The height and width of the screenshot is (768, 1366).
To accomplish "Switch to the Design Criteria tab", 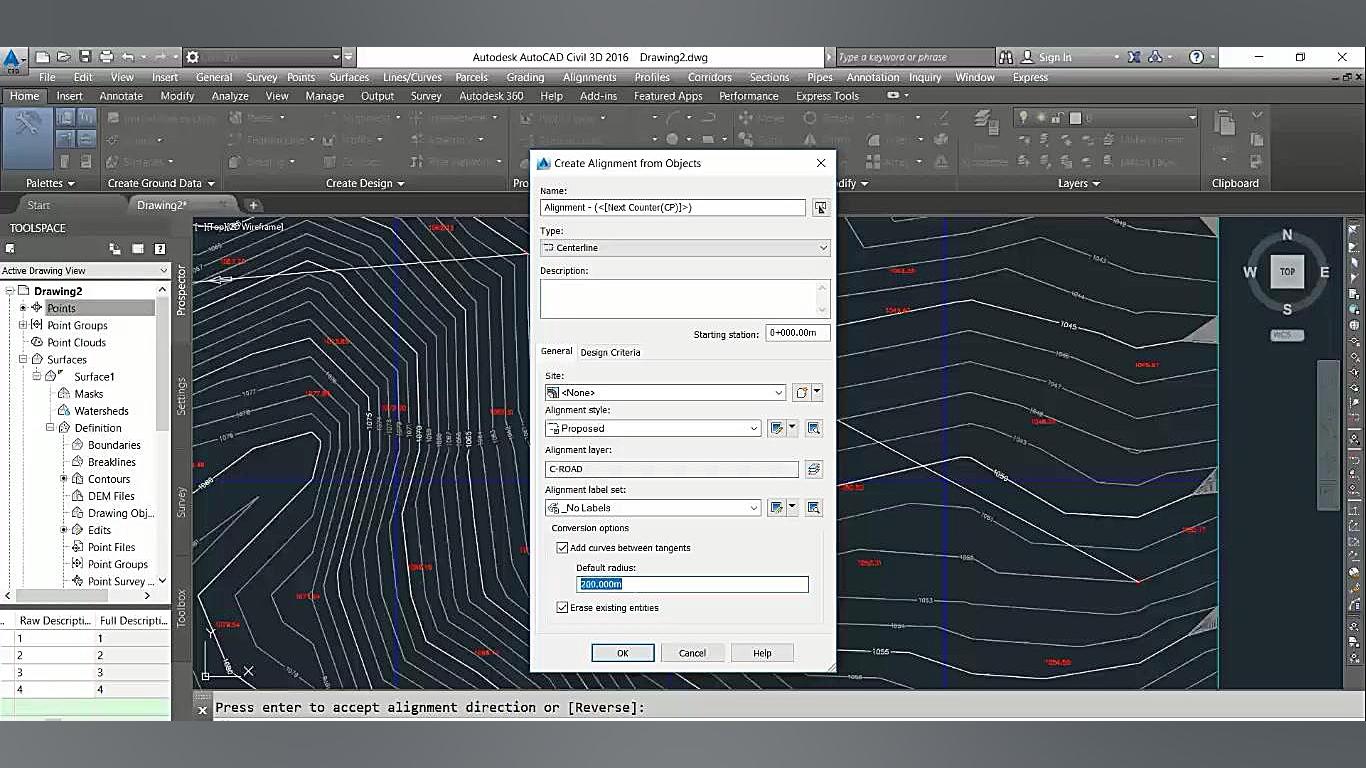I will click(x=610, y=352).
